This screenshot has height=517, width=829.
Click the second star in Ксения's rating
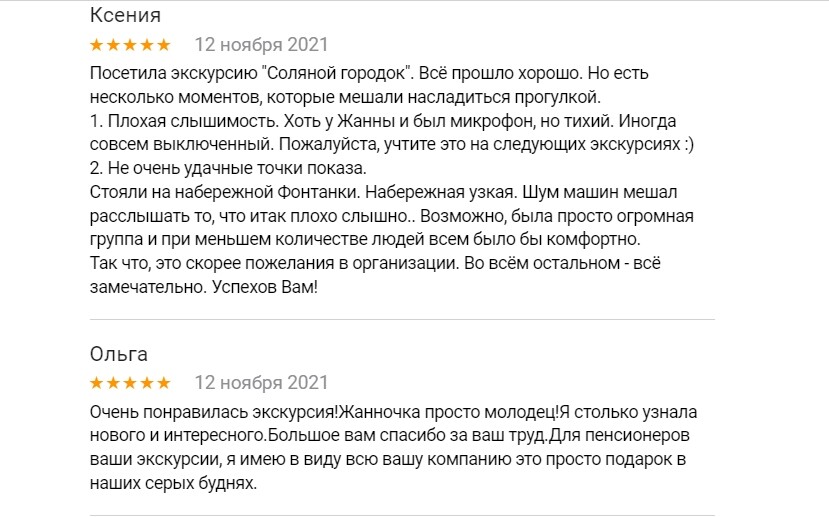113,45
